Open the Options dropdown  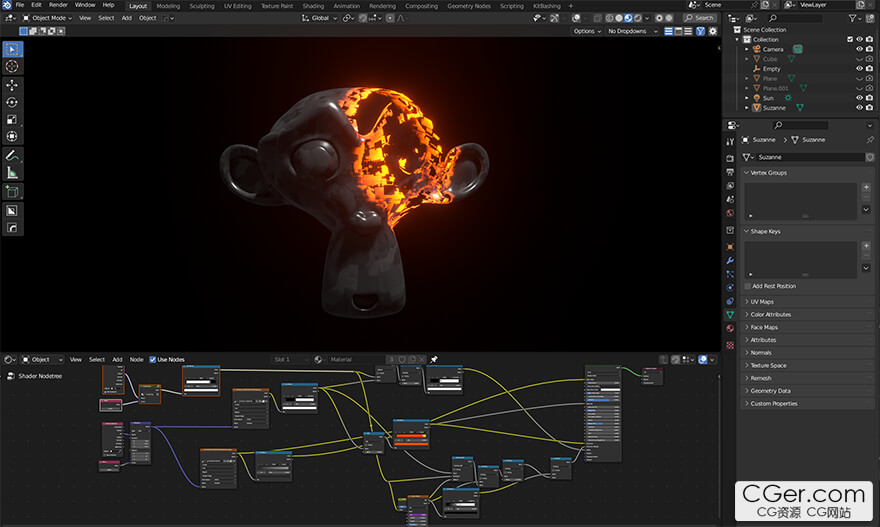[x=587, y=31]
